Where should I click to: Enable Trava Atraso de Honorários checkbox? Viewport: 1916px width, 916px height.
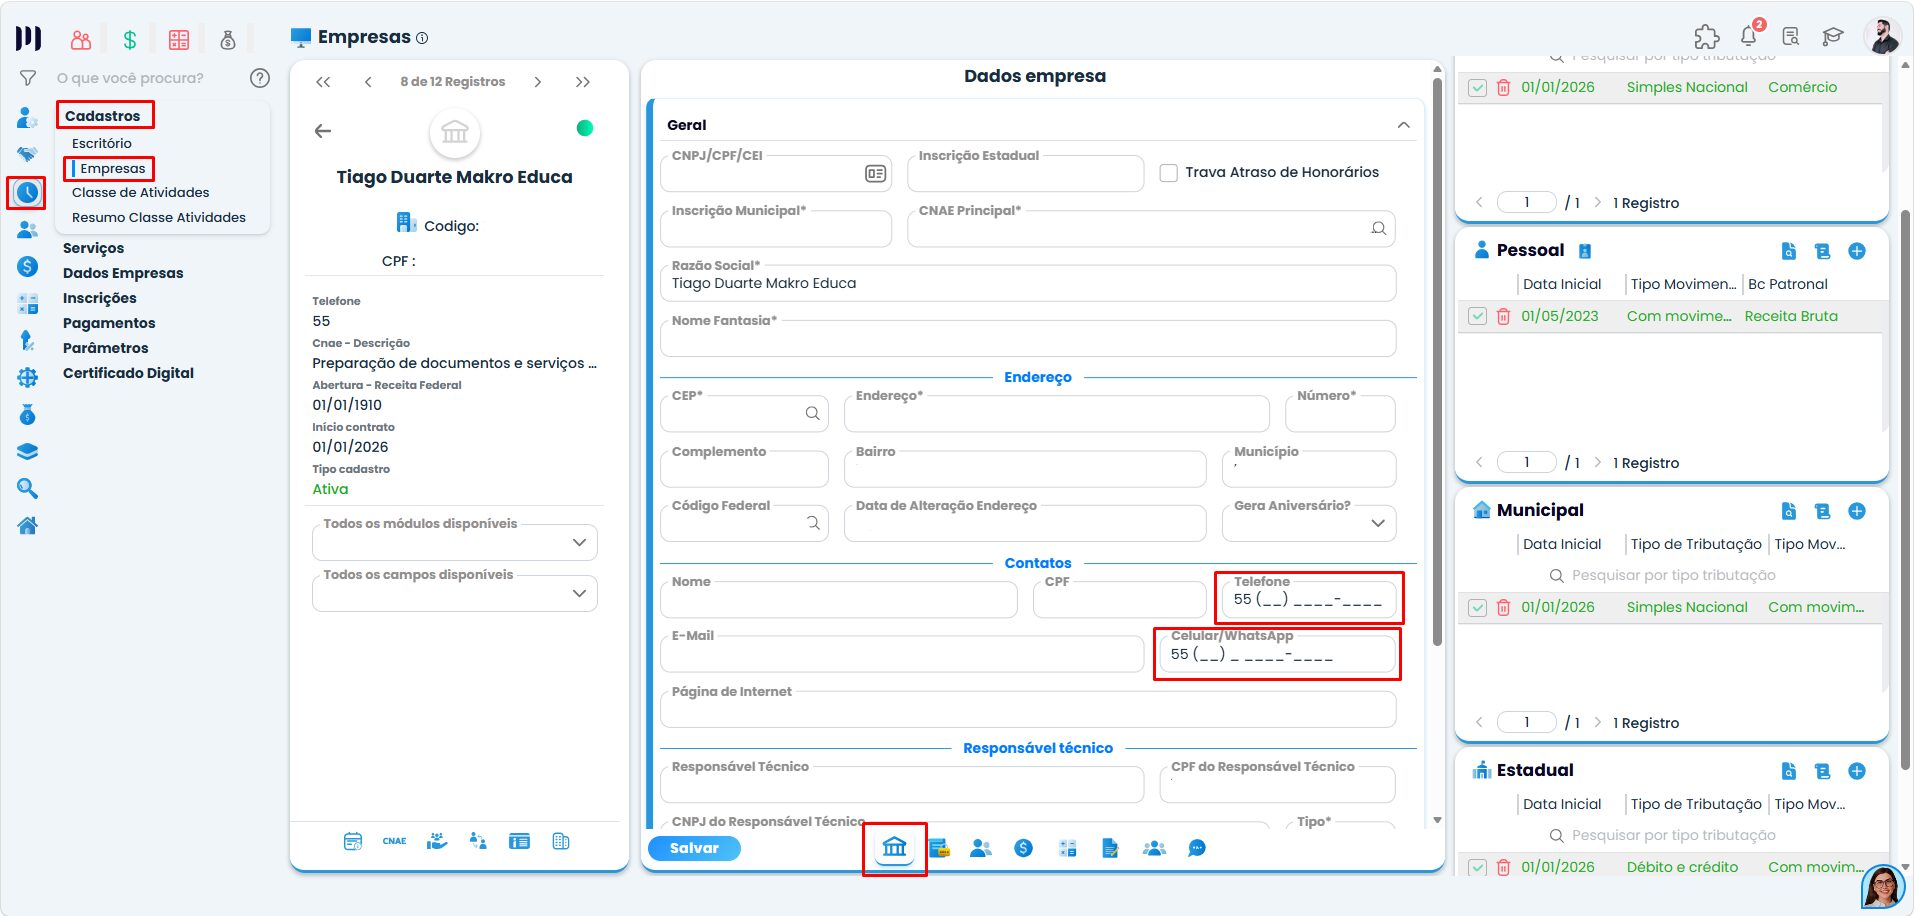1168,173
